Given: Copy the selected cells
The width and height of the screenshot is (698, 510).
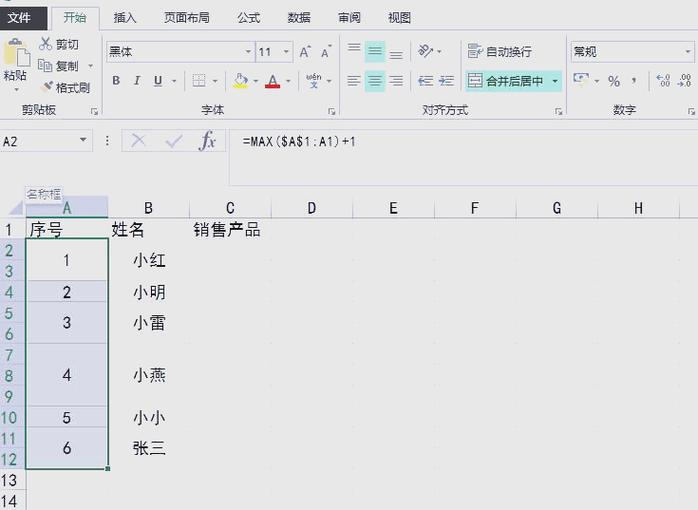Looking at the screenshot, I should [58, 66].
